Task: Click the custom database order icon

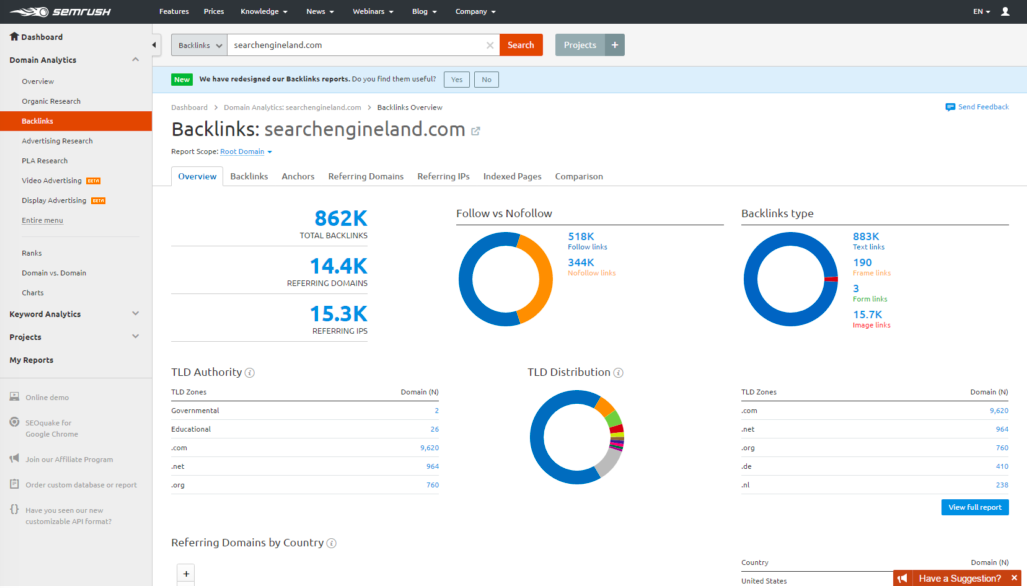Action: click(x=14, y=484)
